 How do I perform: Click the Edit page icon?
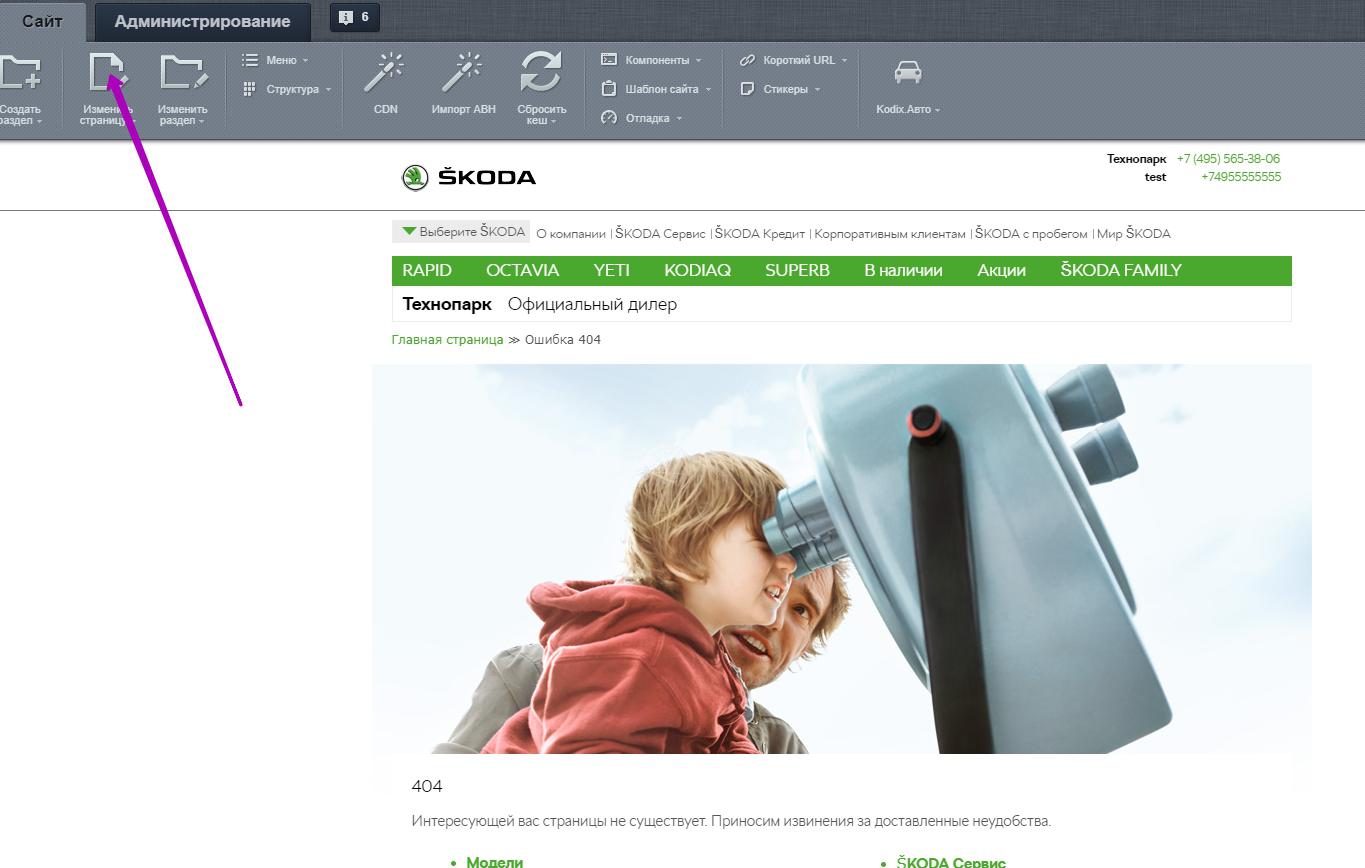pos(107,73)
